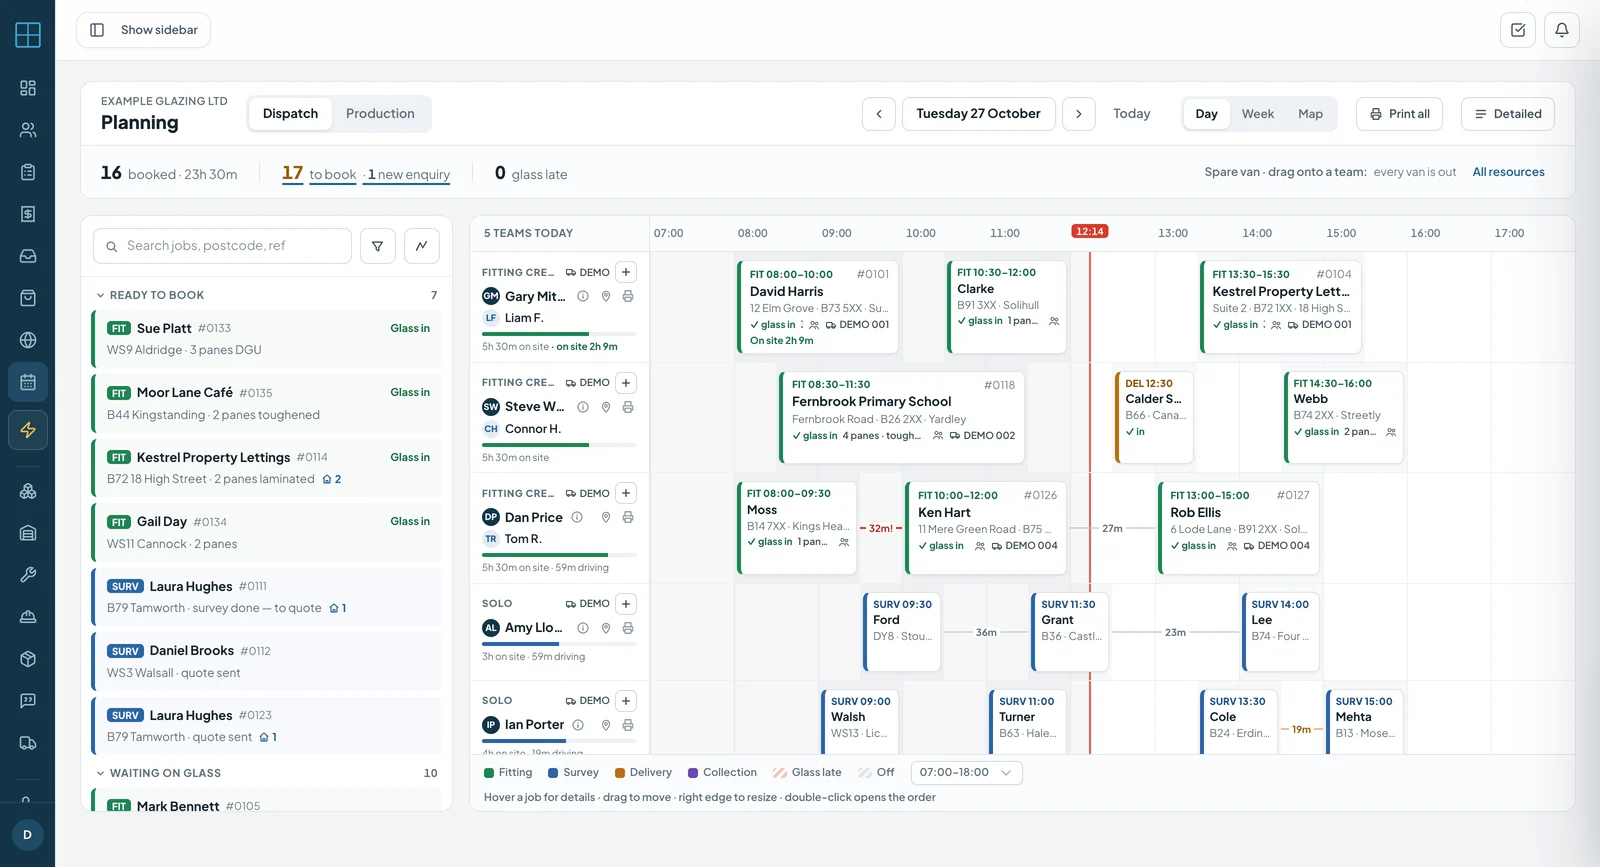Open the package cube icon in left rail
Image resolution: width=1600 pixels, height=867 pixels.
tap(28, 659)
